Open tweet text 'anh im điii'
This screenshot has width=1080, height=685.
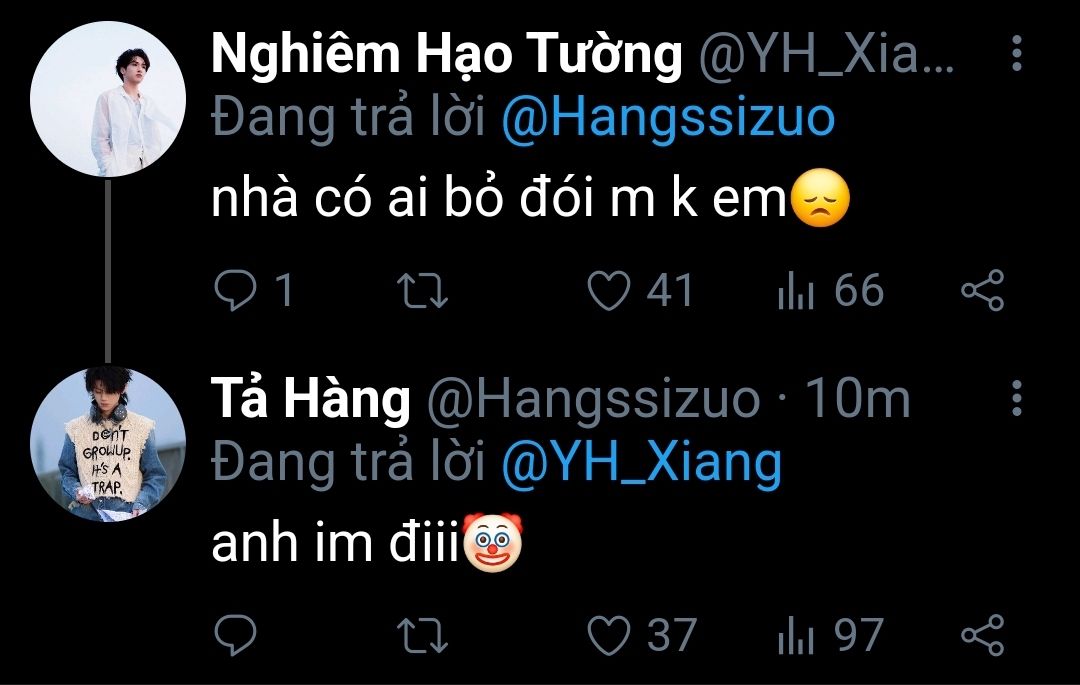click(x=335, y=547)
